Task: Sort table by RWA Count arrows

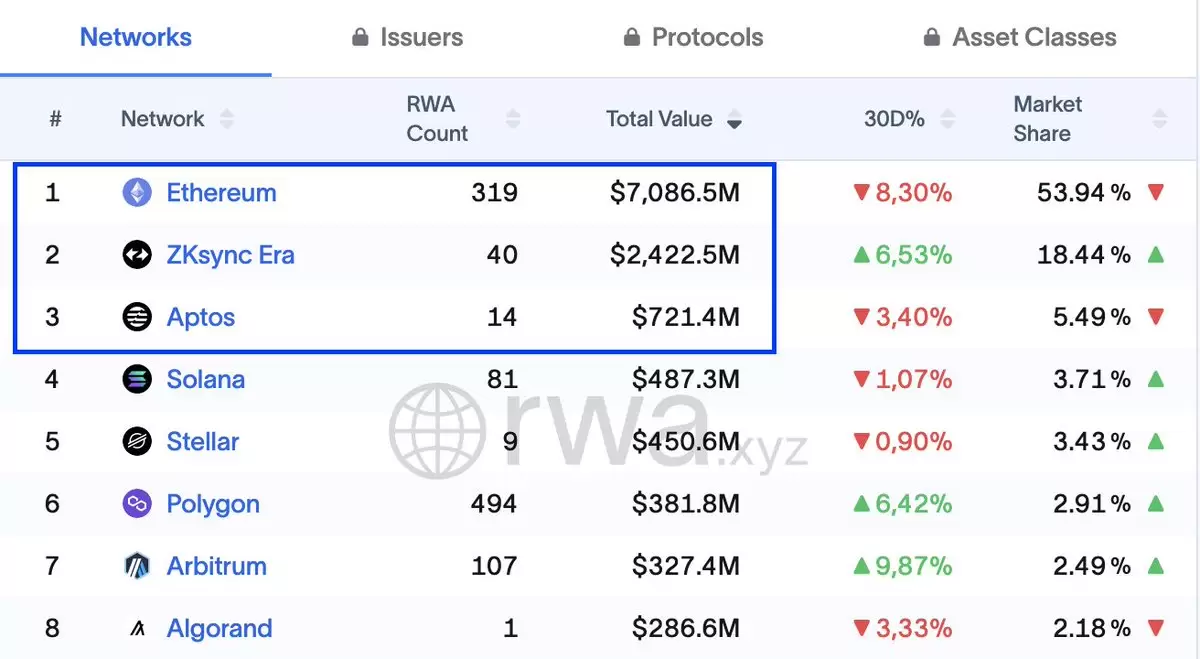Action: pos(513,119)
